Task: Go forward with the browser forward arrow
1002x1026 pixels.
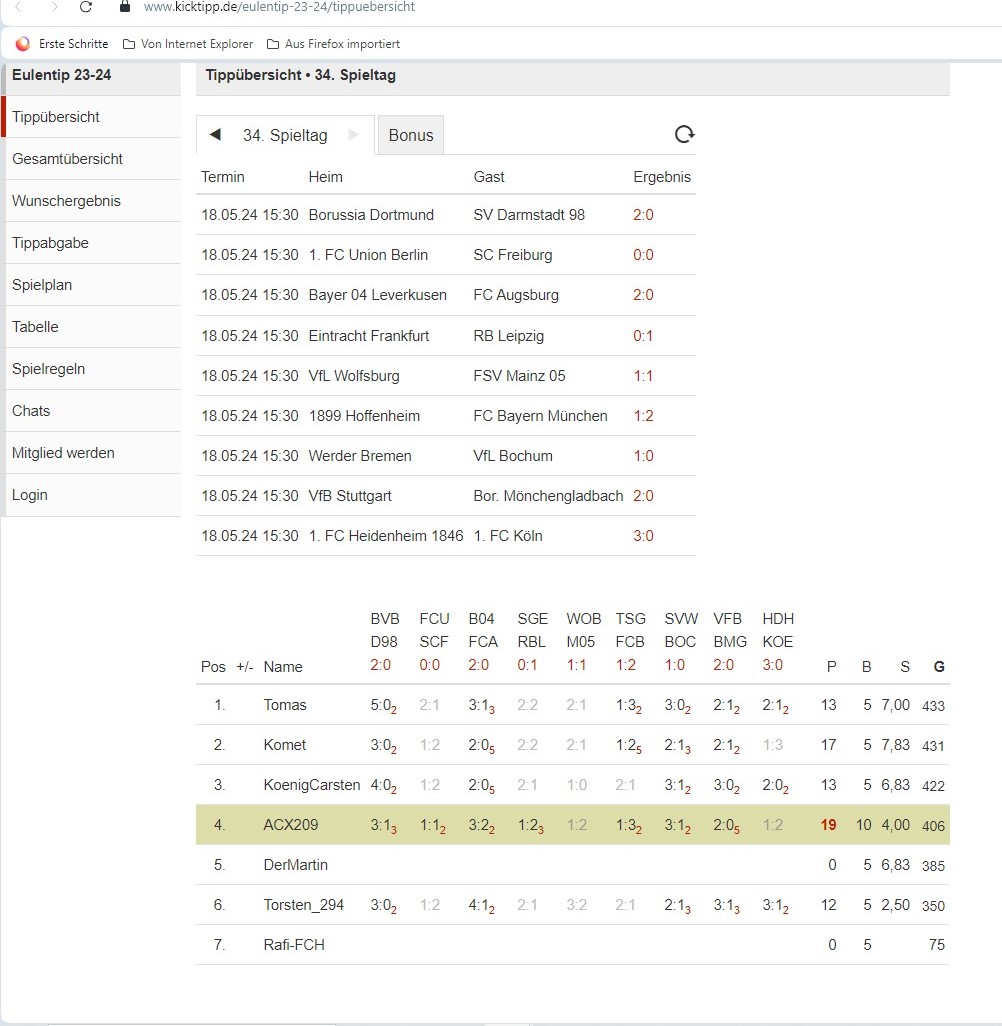Action: [54, 7]
